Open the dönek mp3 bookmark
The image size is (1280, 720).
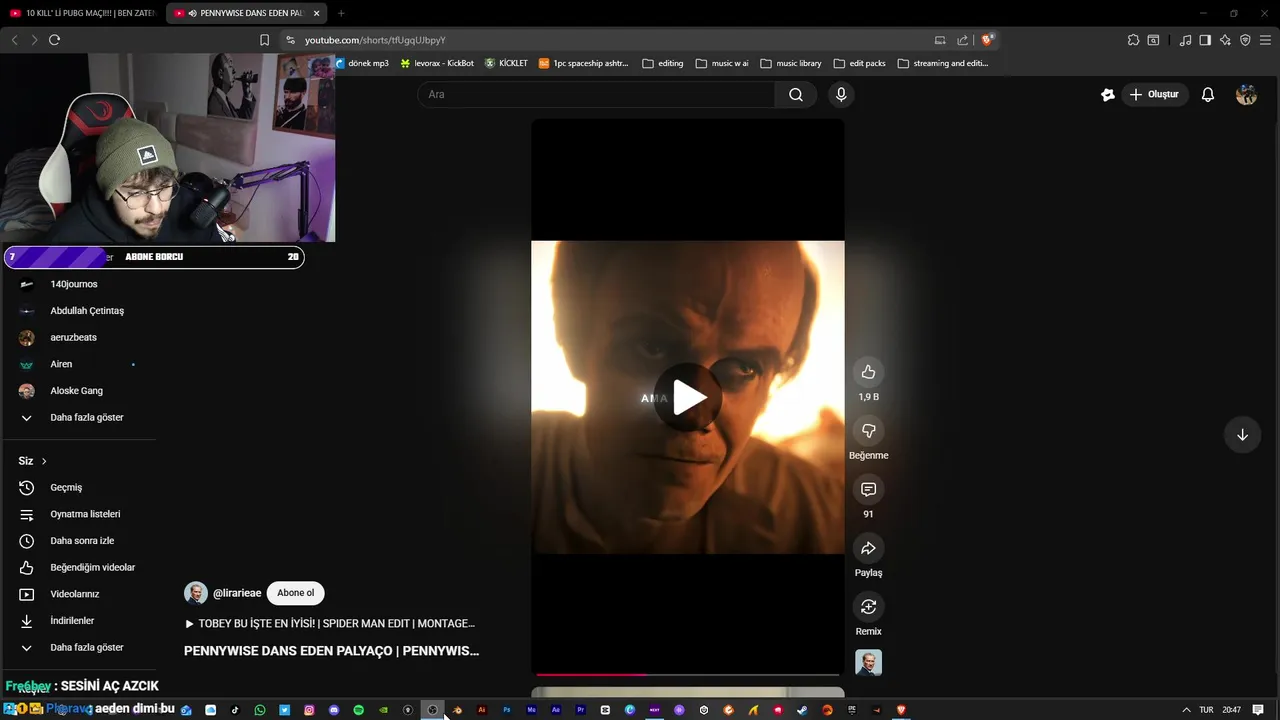(362, 63)
